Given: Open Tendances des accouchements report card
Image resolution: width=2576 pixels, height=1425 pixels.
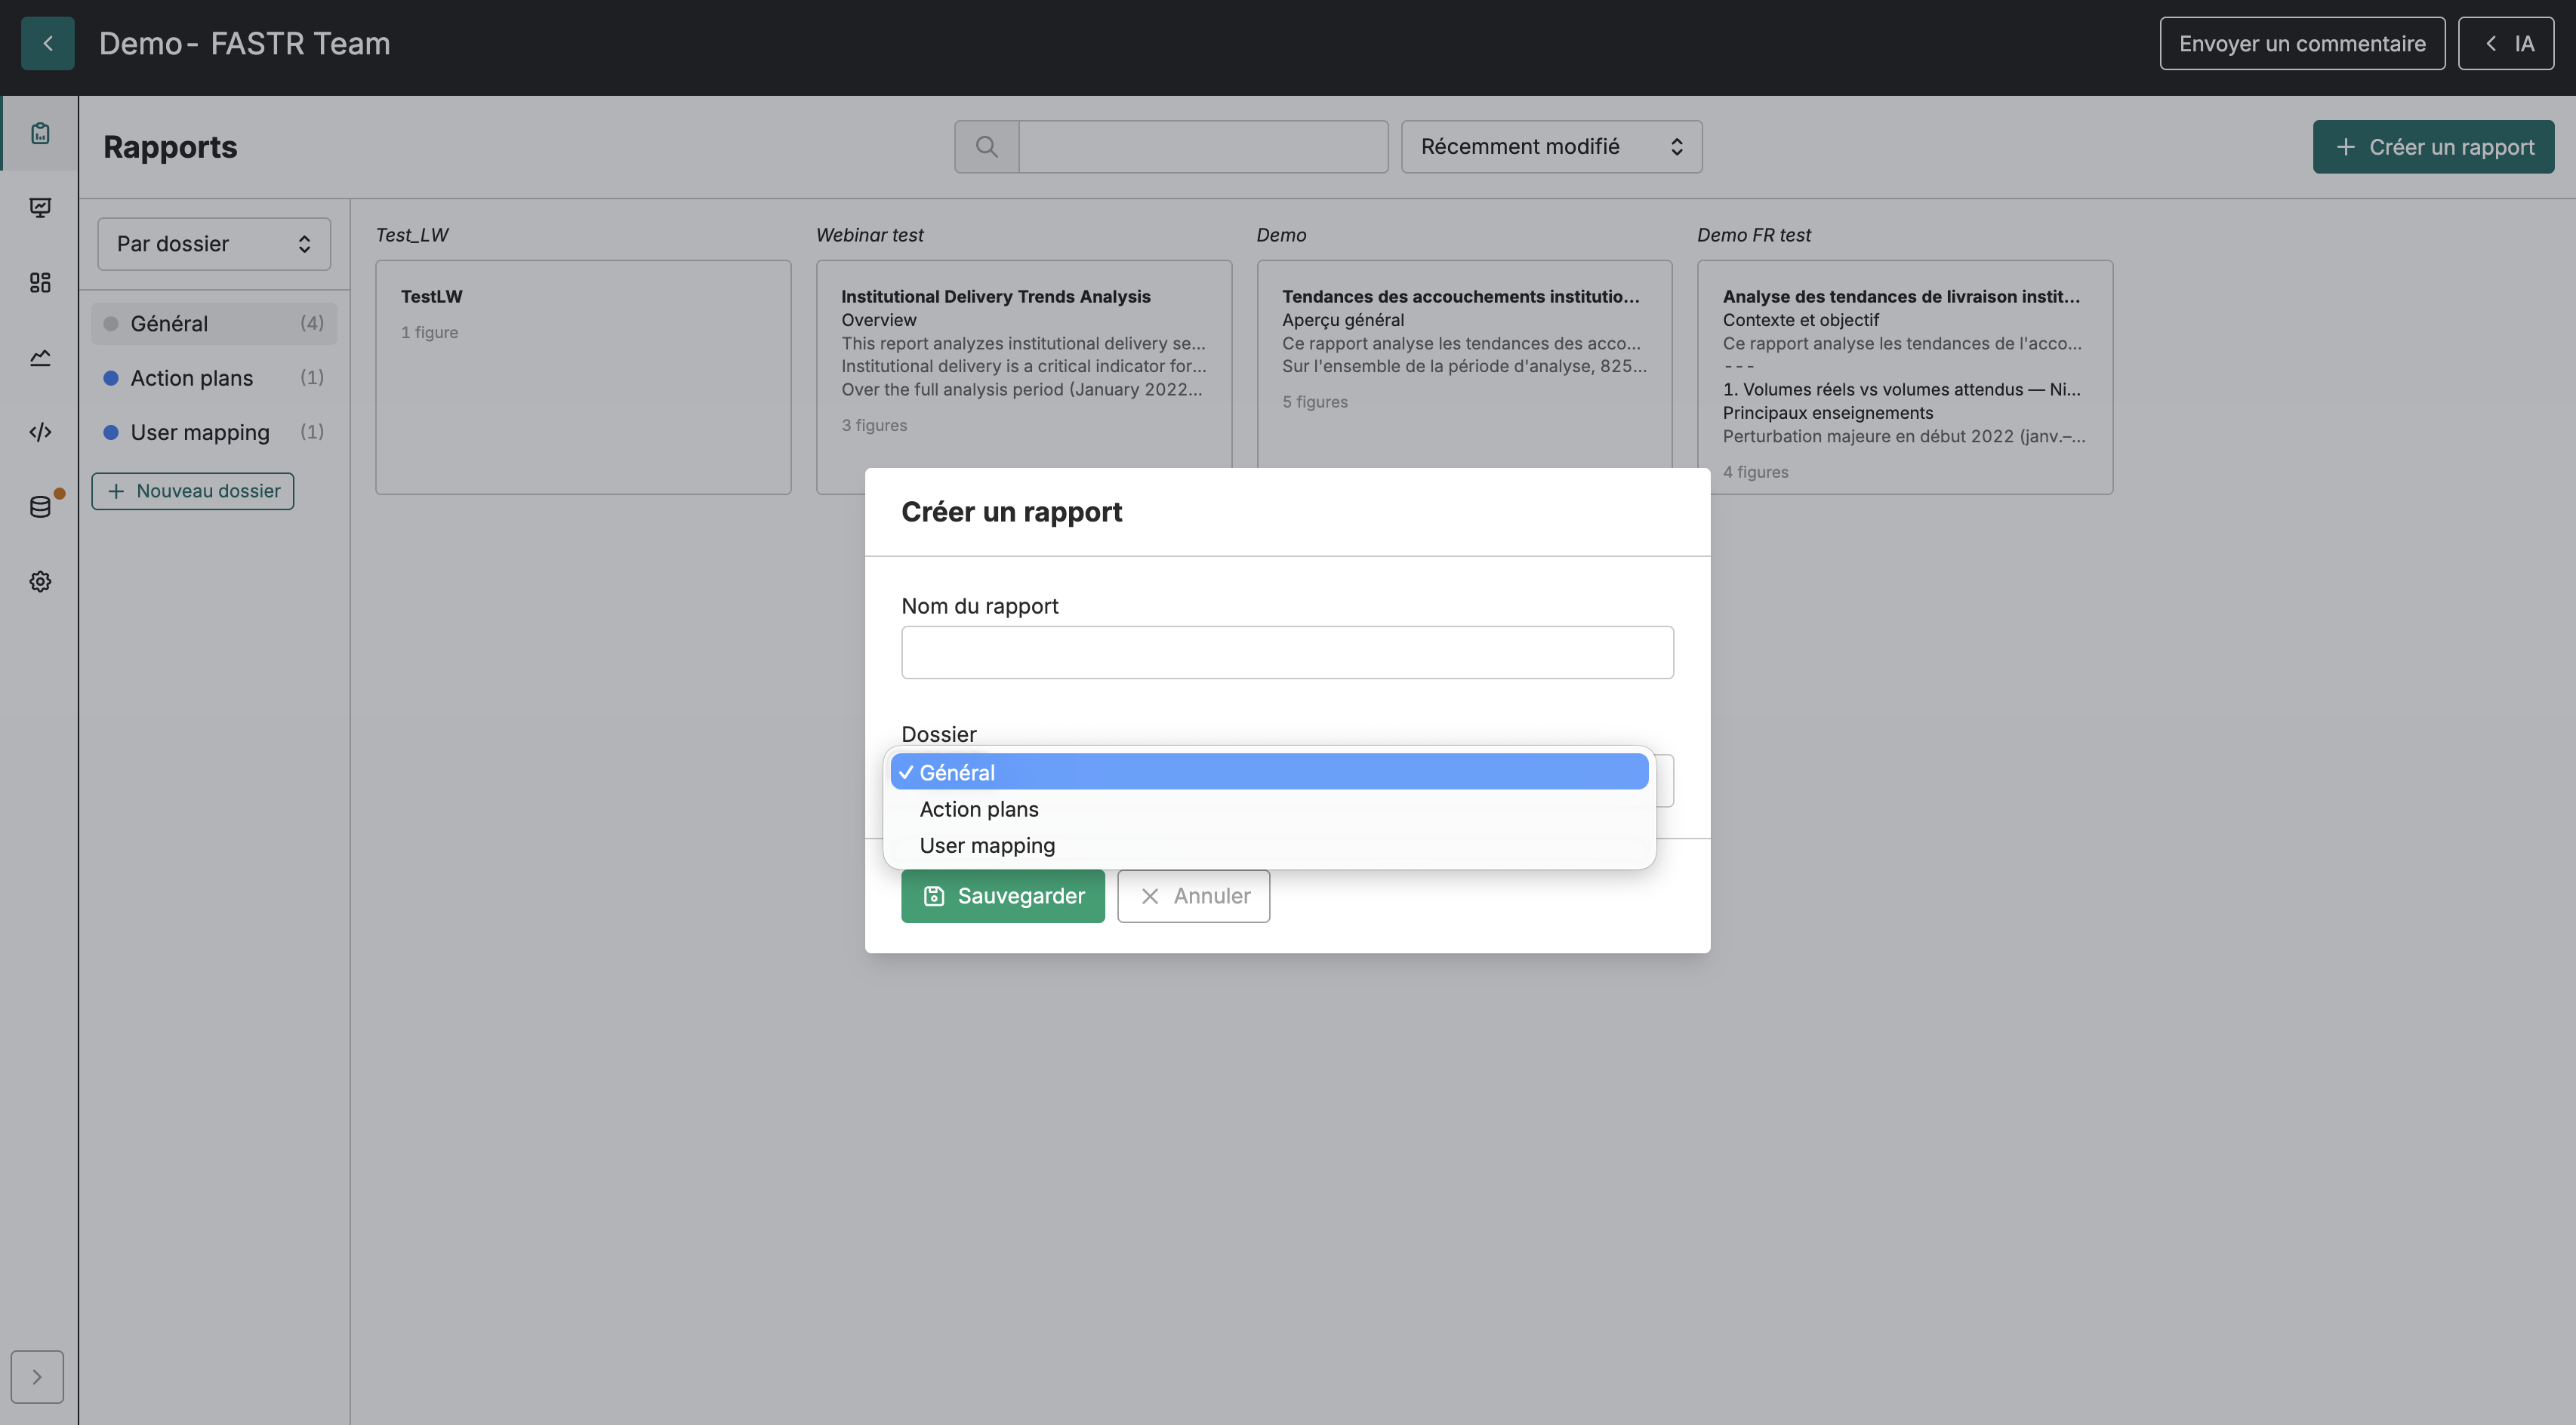Looking at the screenshot, I should (1464, 364).
